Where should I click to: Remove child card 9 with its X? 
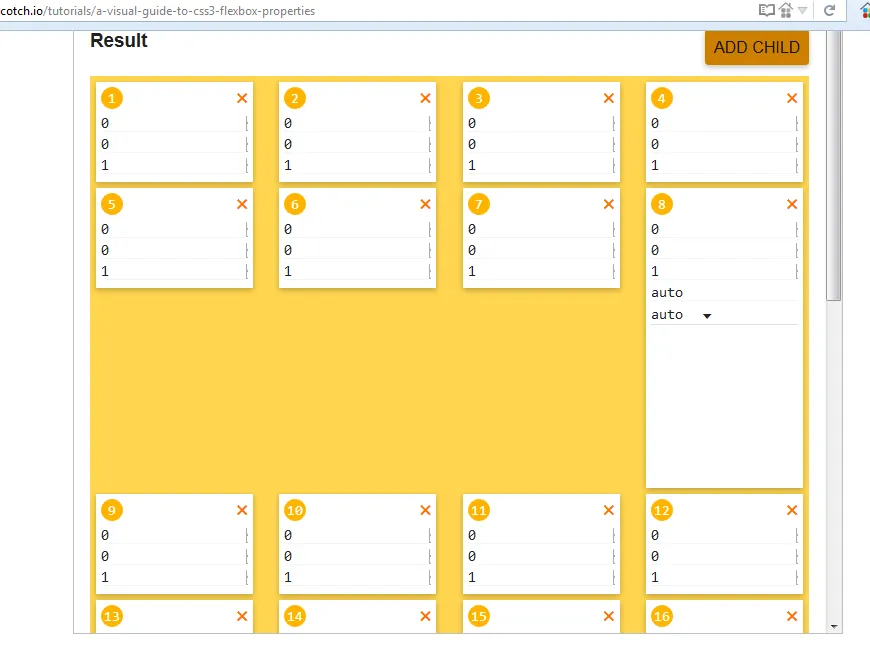[242, 510]
